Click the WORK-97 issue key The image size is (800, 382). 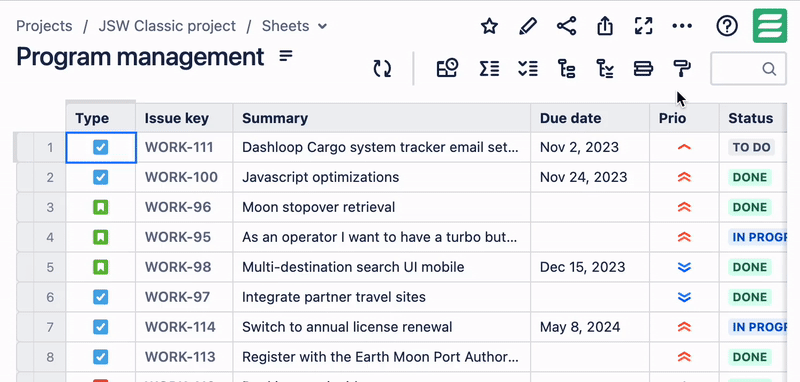178,297
